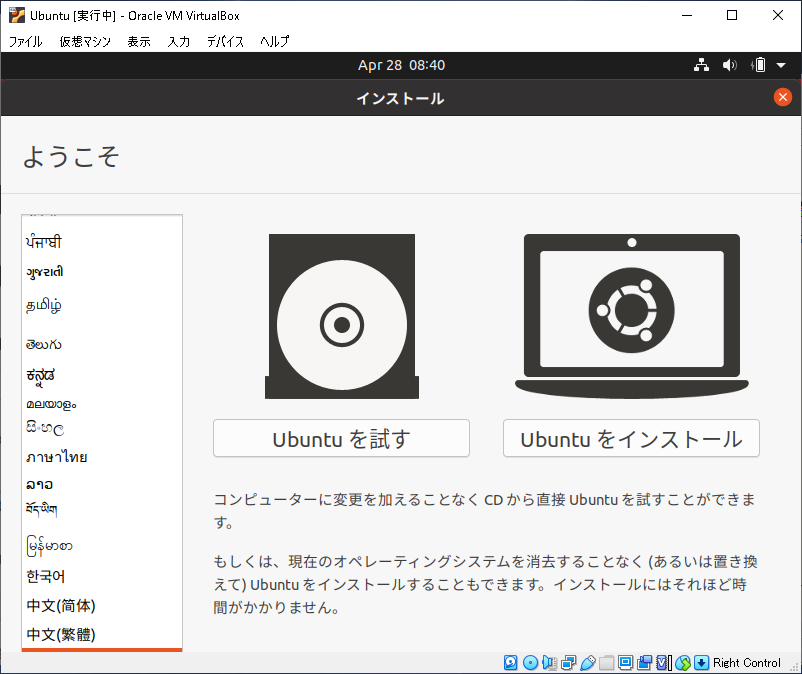Click the shared folders status icon

[605, 662]
